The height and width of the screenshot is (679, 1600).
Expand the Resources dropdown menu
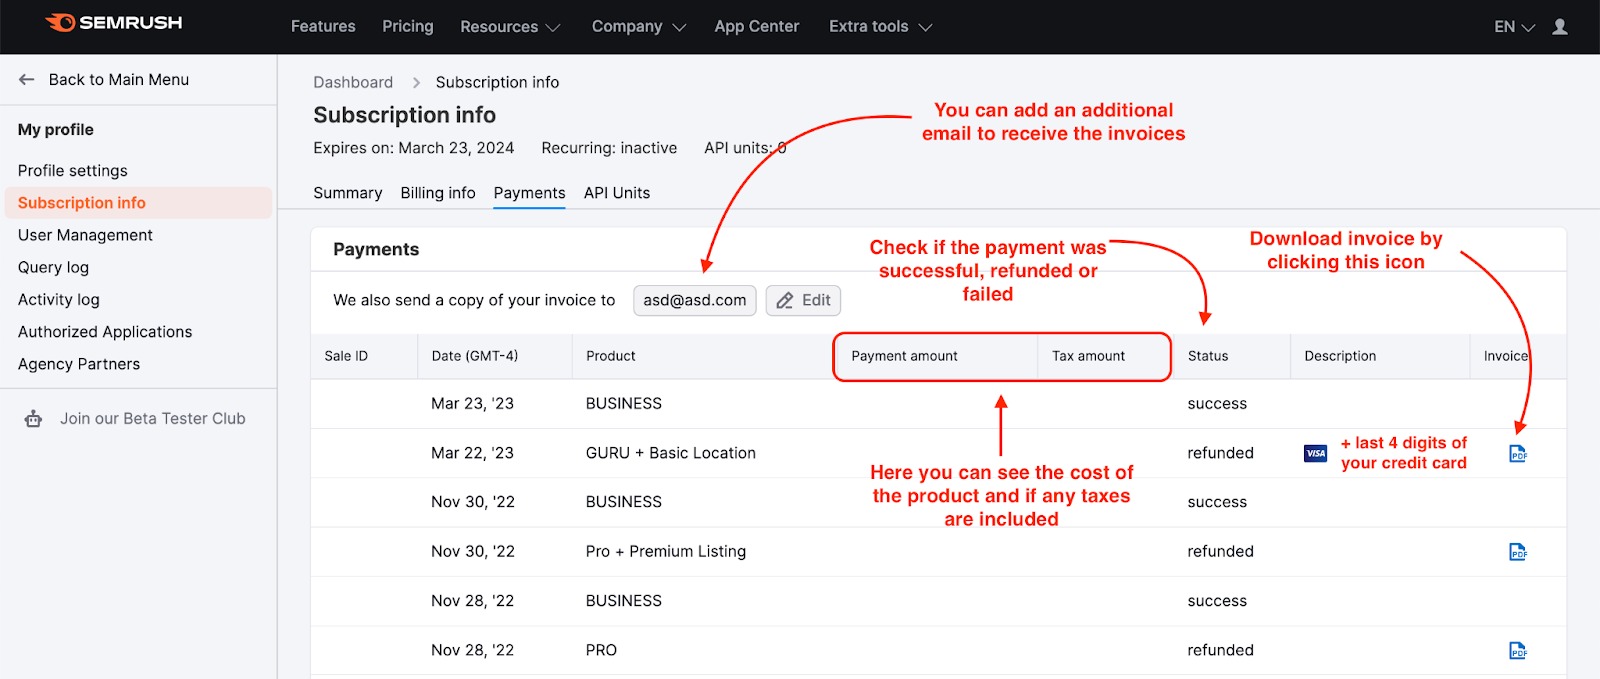[510, 27]
